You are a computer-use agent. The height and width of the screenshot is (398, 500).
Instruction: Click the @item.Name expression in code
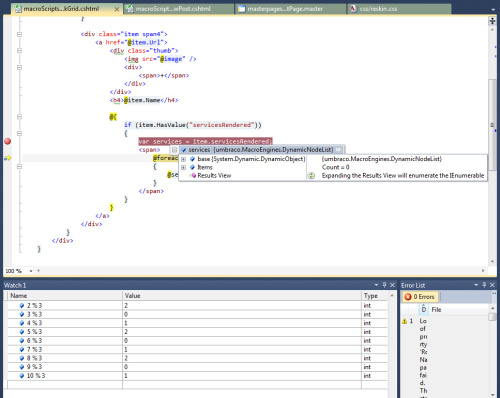pos(142,100)
